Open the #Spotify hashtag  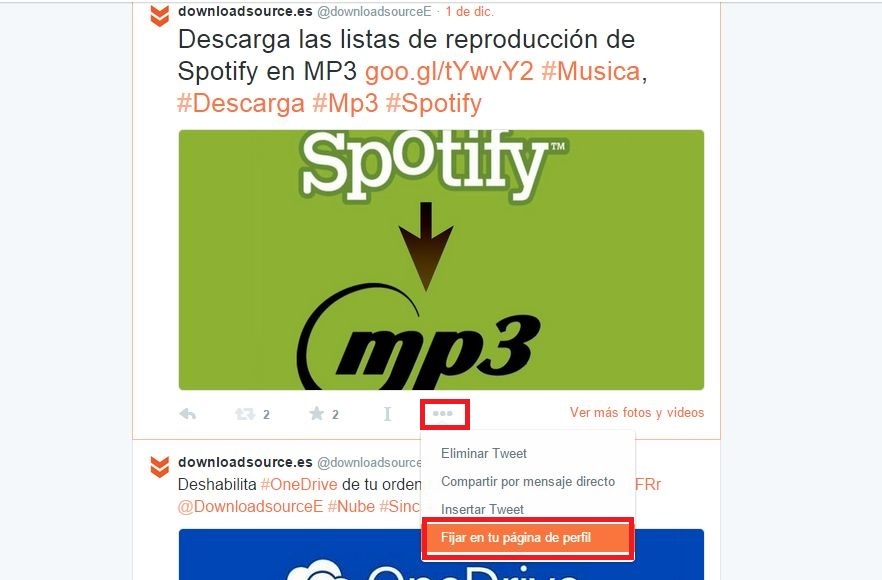434,104
